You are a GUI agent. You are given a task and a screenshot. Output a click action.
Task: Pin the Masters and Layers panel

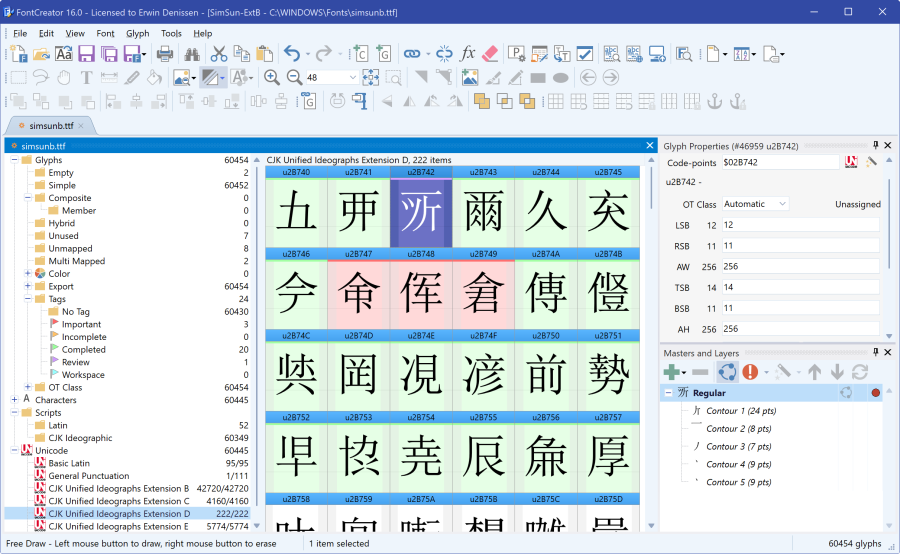[x=875, y=352]
